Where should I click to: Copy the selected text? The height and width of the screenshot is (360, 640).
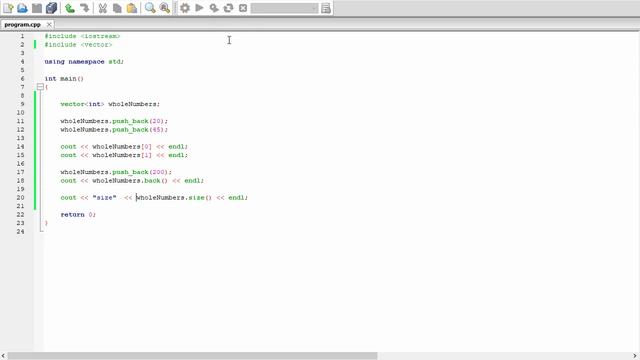pyautogui.click(x=117, y=8)
